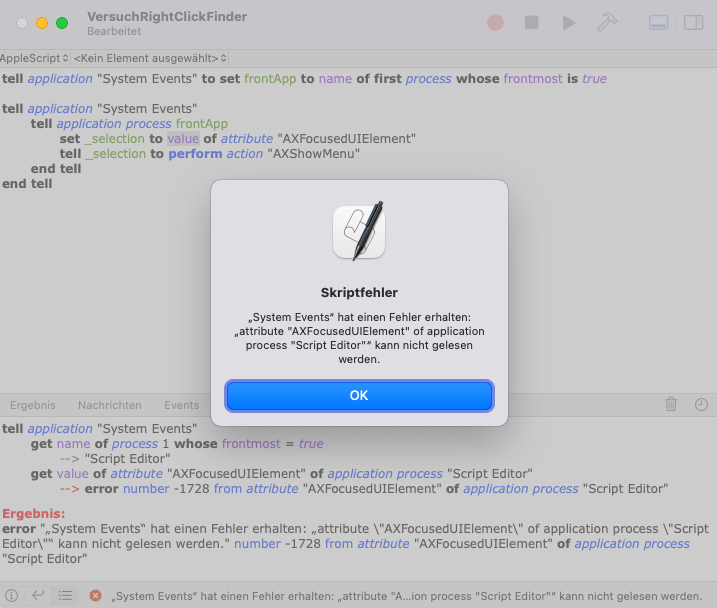
Task: Click the final 'end tell' line
Action: tap(27, 184)
